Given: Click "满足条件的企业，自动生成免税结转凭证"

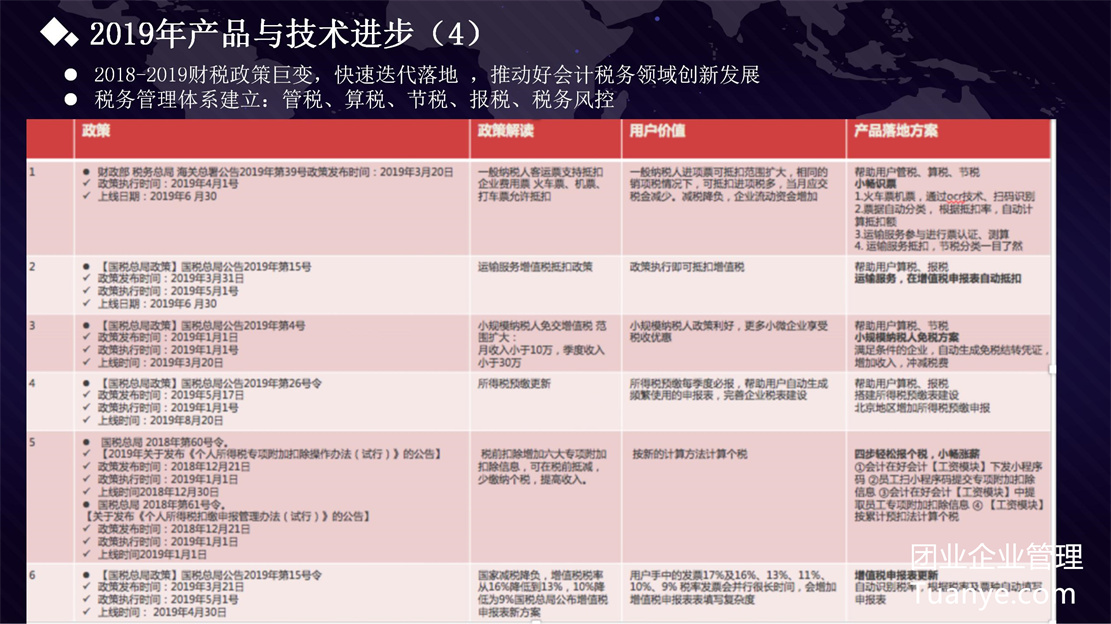Looking at the screenshot, I should (949, 350).
